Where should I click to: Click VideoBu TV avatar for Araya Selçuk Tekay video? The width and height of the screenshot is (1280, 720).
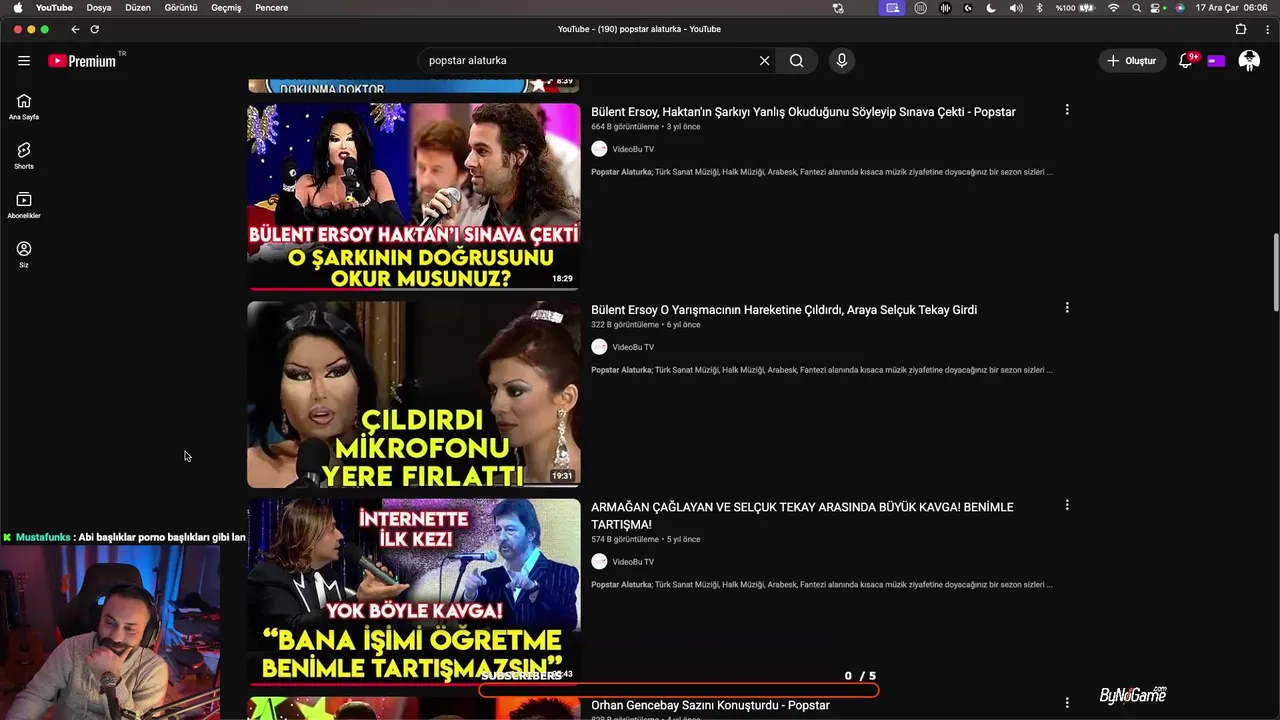pyautogui.click(x=599, y=347)
